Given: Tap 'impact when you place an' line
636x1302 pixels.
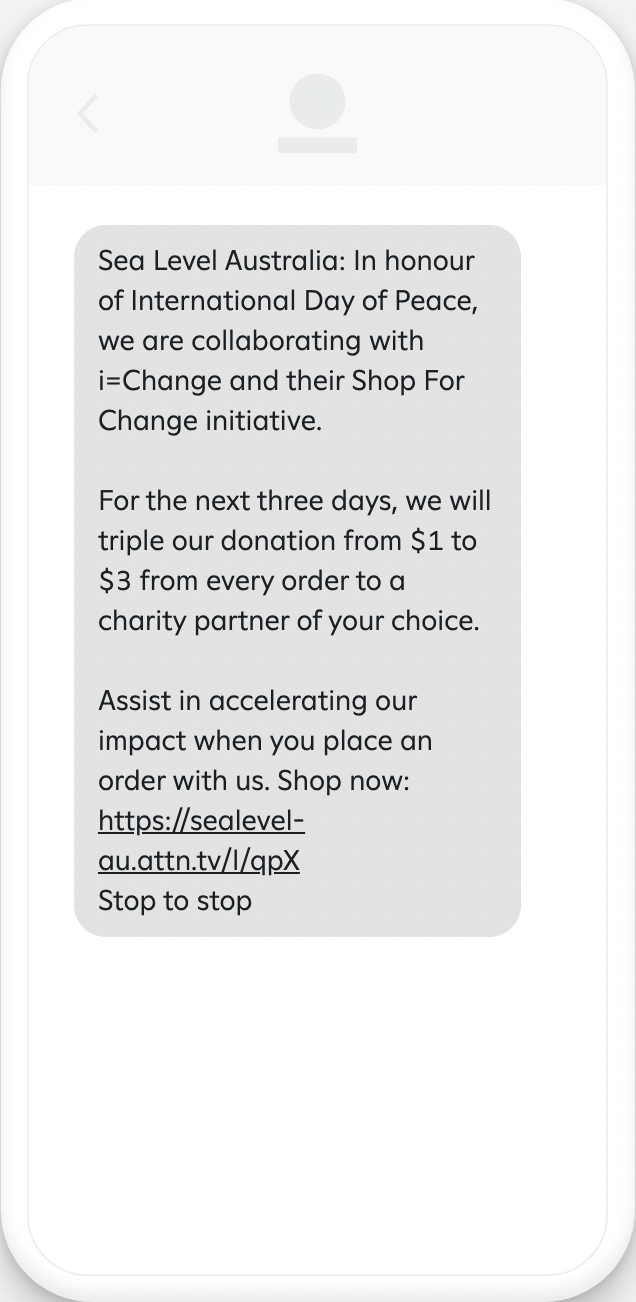Looking at the screenshot, I should click(265, 741).
